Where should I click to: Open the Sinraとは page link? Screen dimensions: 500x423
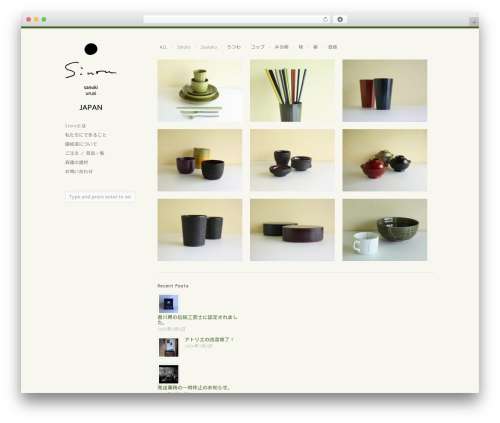[x=75, y=126]
